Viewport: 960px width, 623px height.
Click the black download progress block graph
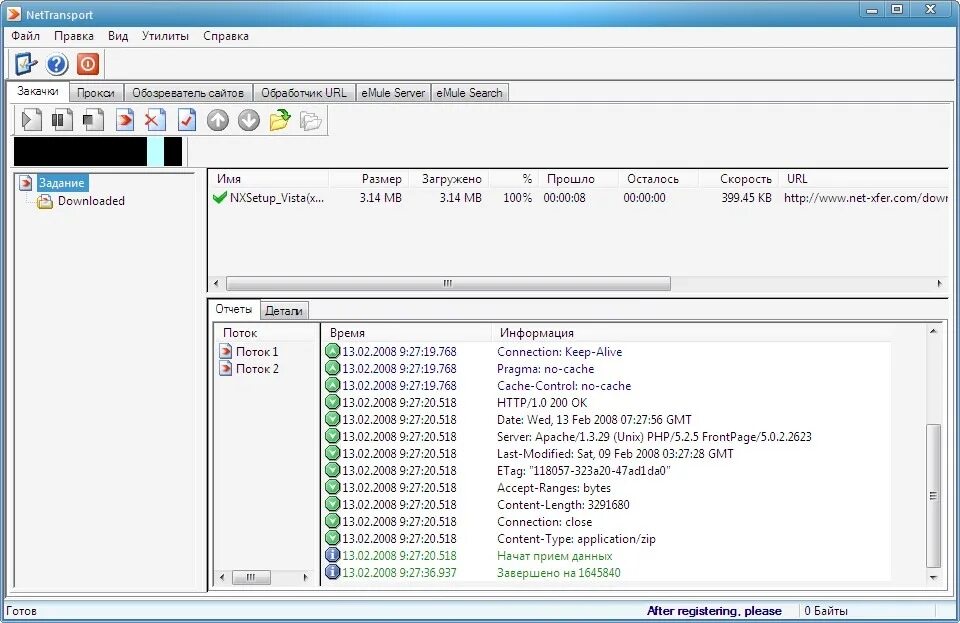tap(98, 151)
